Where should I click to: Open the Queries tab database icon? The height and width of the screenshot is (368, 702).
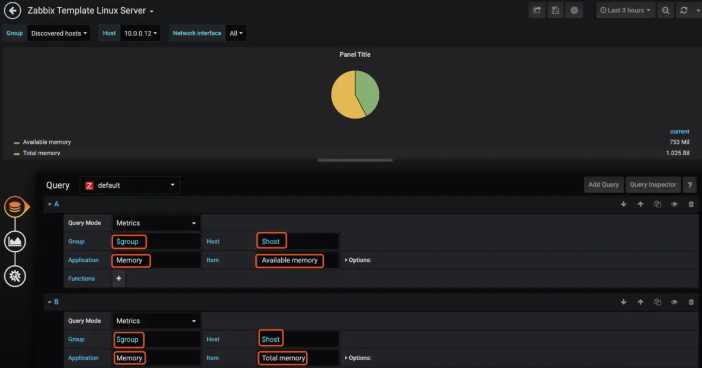(15, 207)
